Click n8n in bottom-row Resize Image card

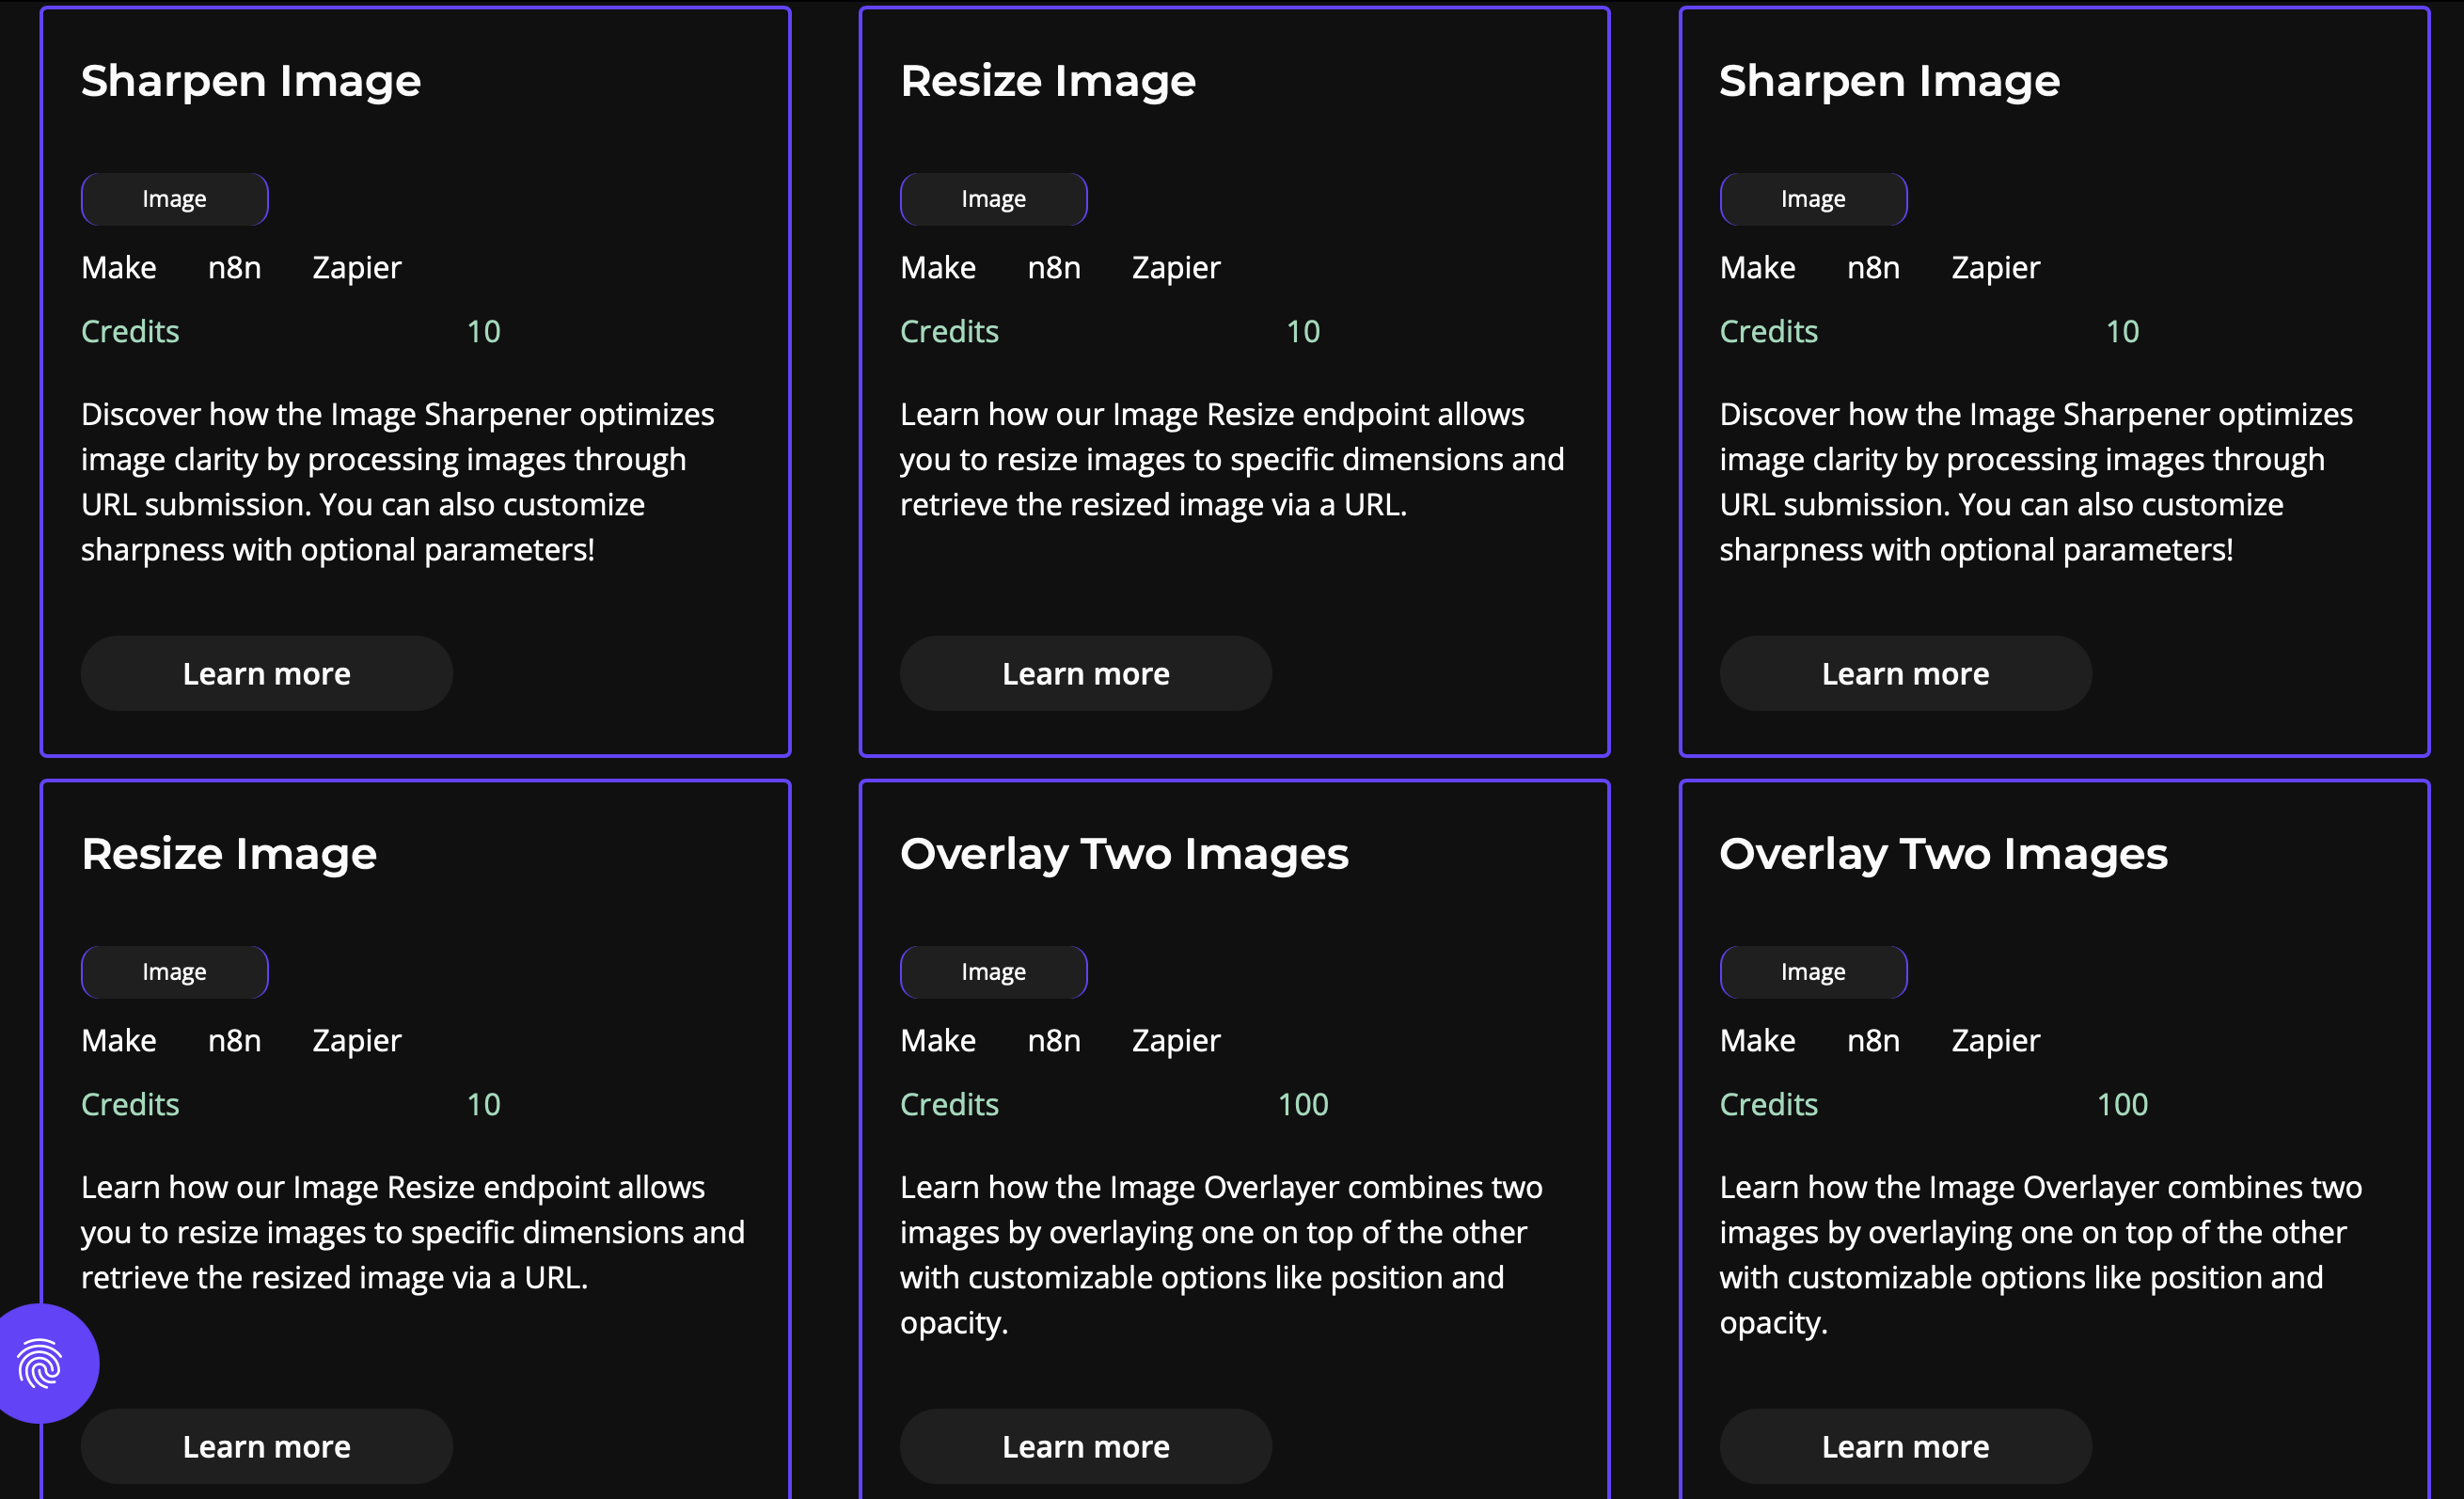[x=234, y=1041]
